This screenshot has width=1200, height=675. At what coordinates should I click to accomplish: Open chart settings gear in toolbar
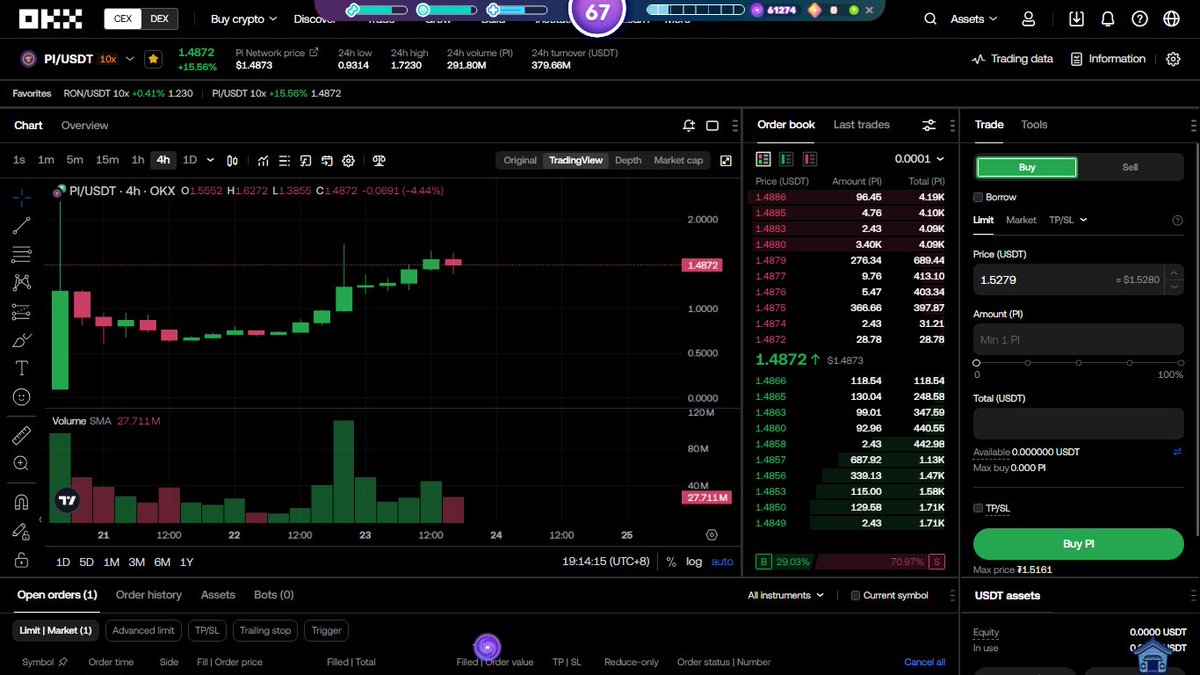click(349, 160)
